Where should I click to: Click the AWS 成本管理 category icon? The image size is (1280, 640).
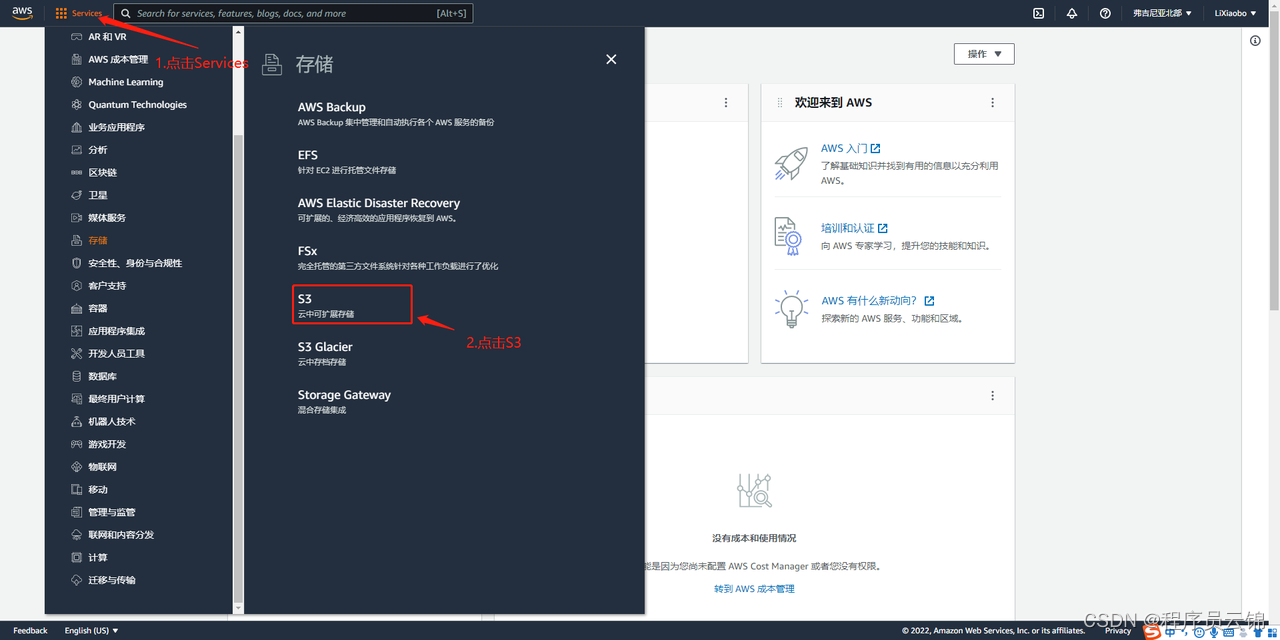pyautogui.click(x=77, y=59)
